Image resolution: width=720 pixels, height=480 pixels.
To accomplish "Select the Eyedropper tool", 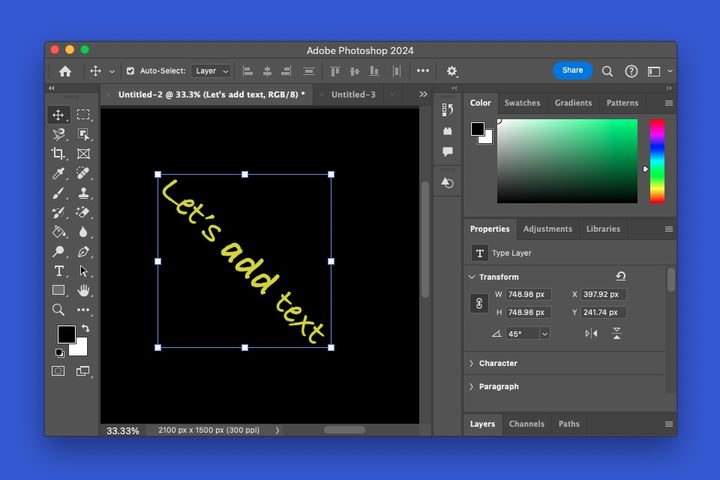I will (58, 173).
